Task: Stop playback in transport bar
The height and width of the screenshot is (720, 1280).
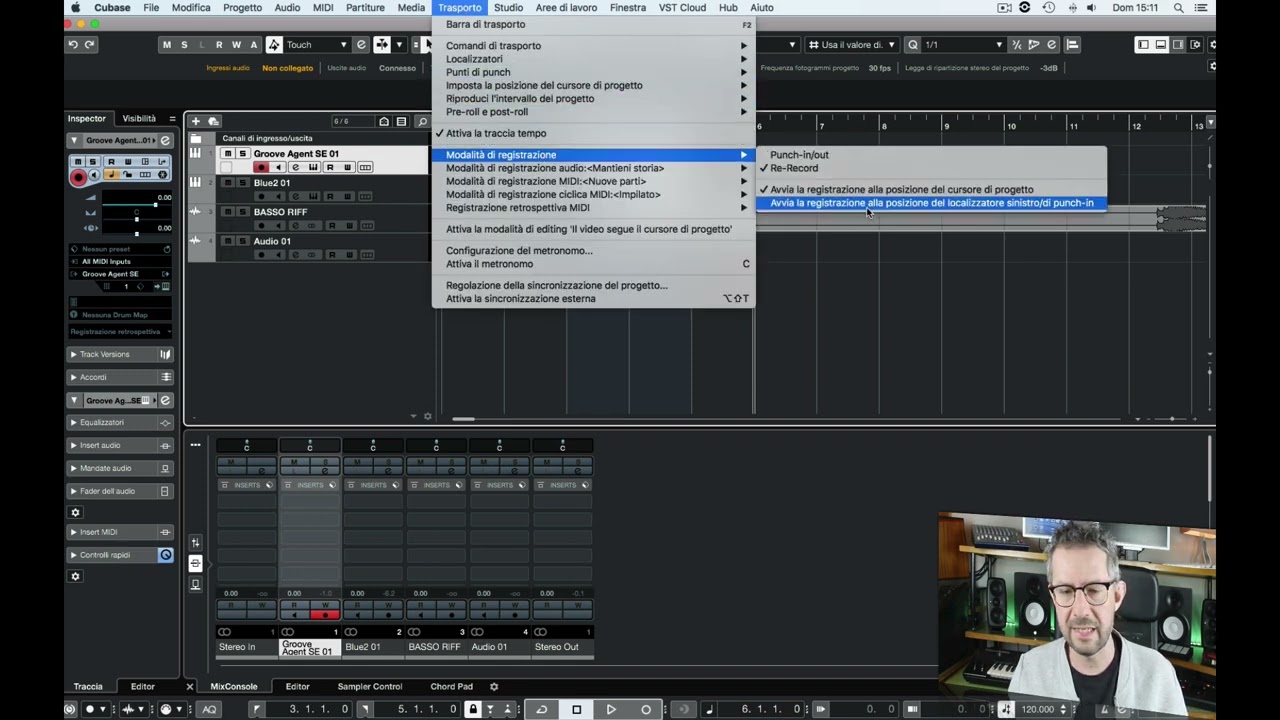Action: [576, 709]
